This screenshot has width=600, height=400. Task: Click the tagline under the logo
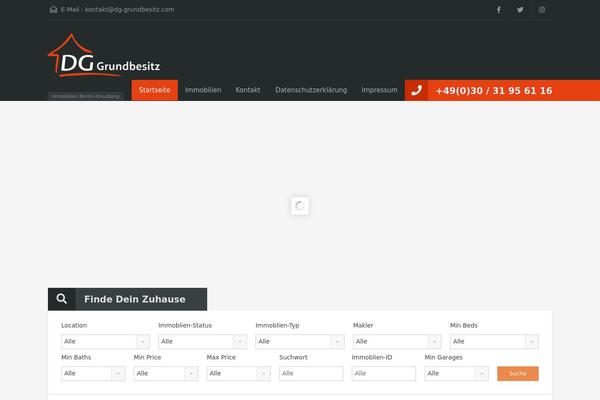pos(86,96)
